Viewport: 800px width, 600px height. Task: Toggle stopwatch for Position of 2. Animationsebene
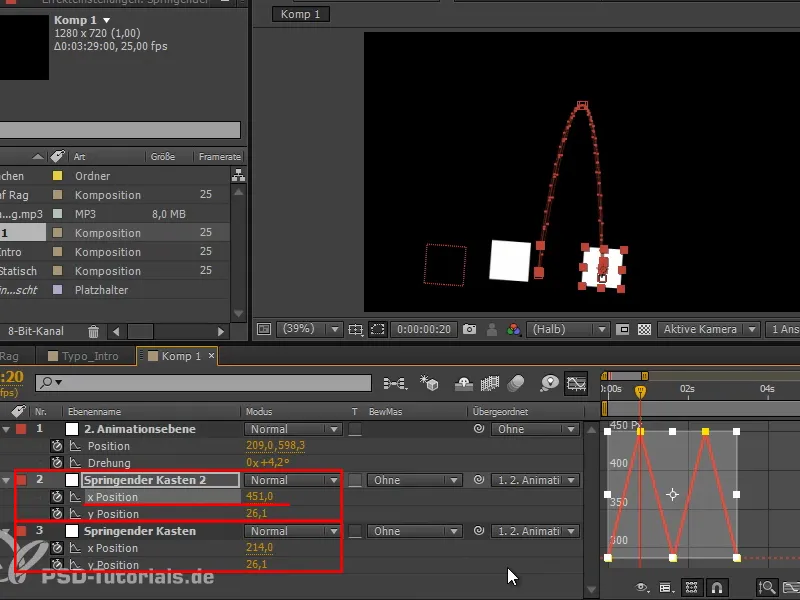(x=57, y=446)
